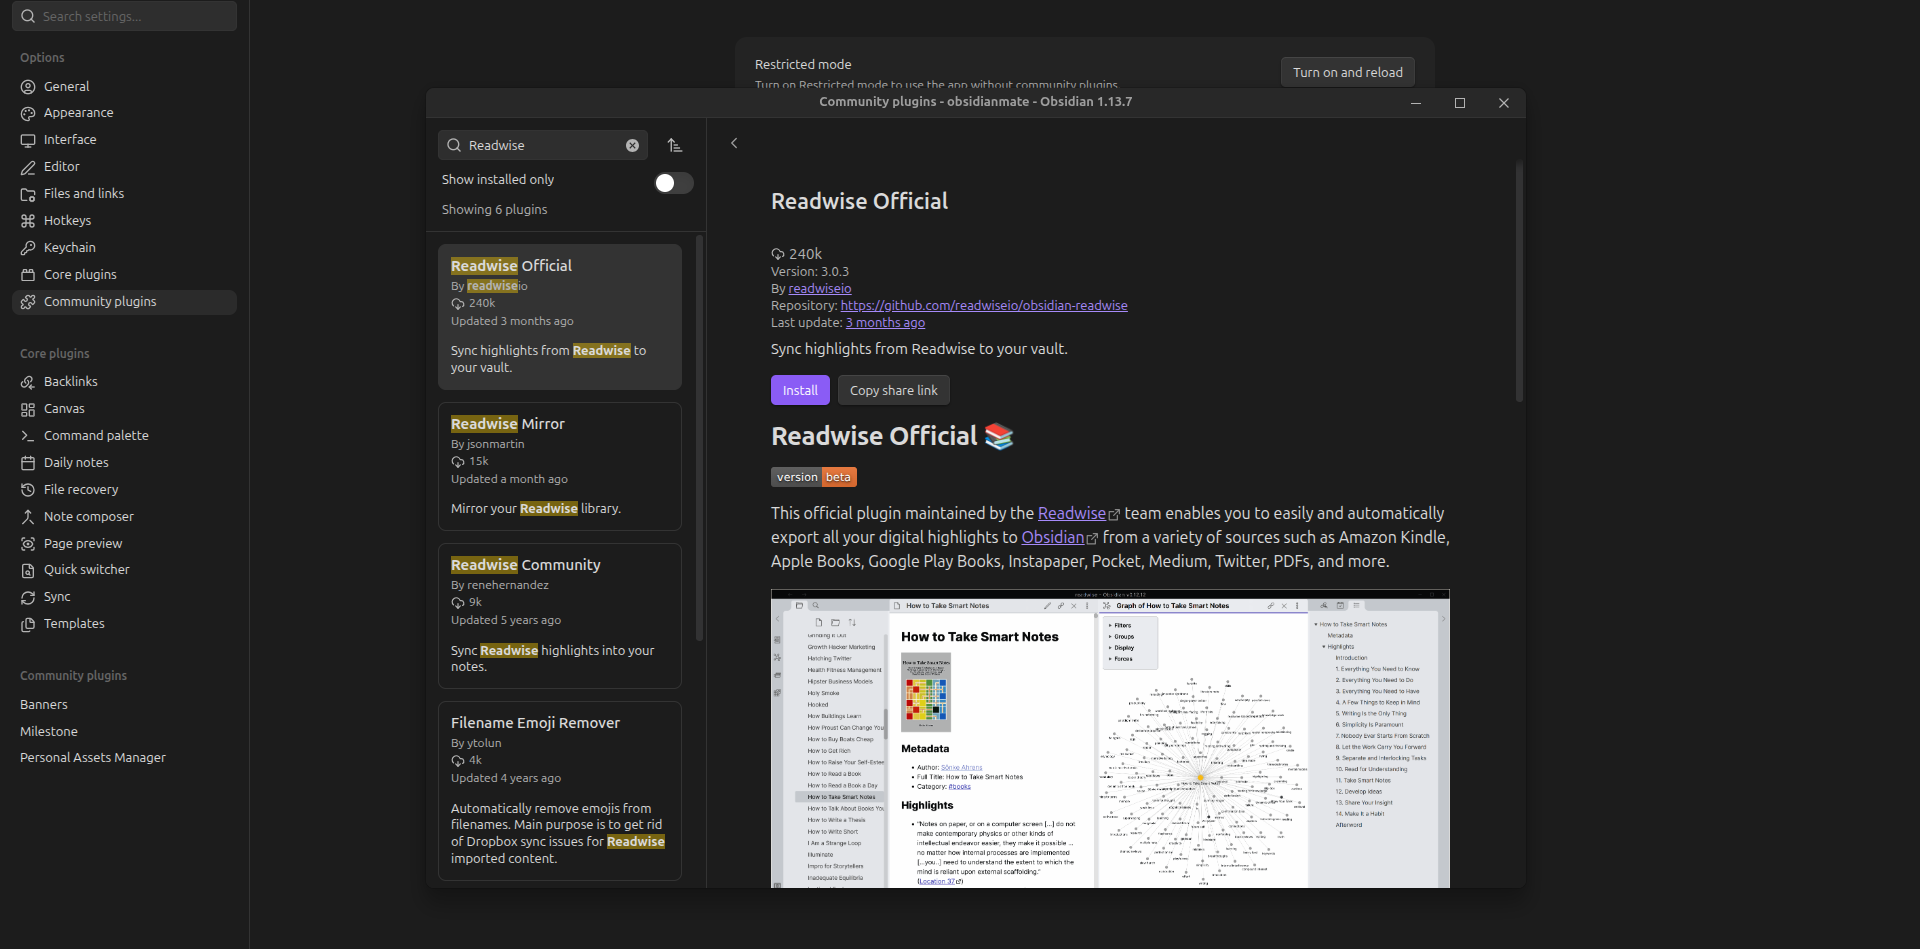
Task: Click the Quick switcher icon
Action: click(x=28, y=570)
